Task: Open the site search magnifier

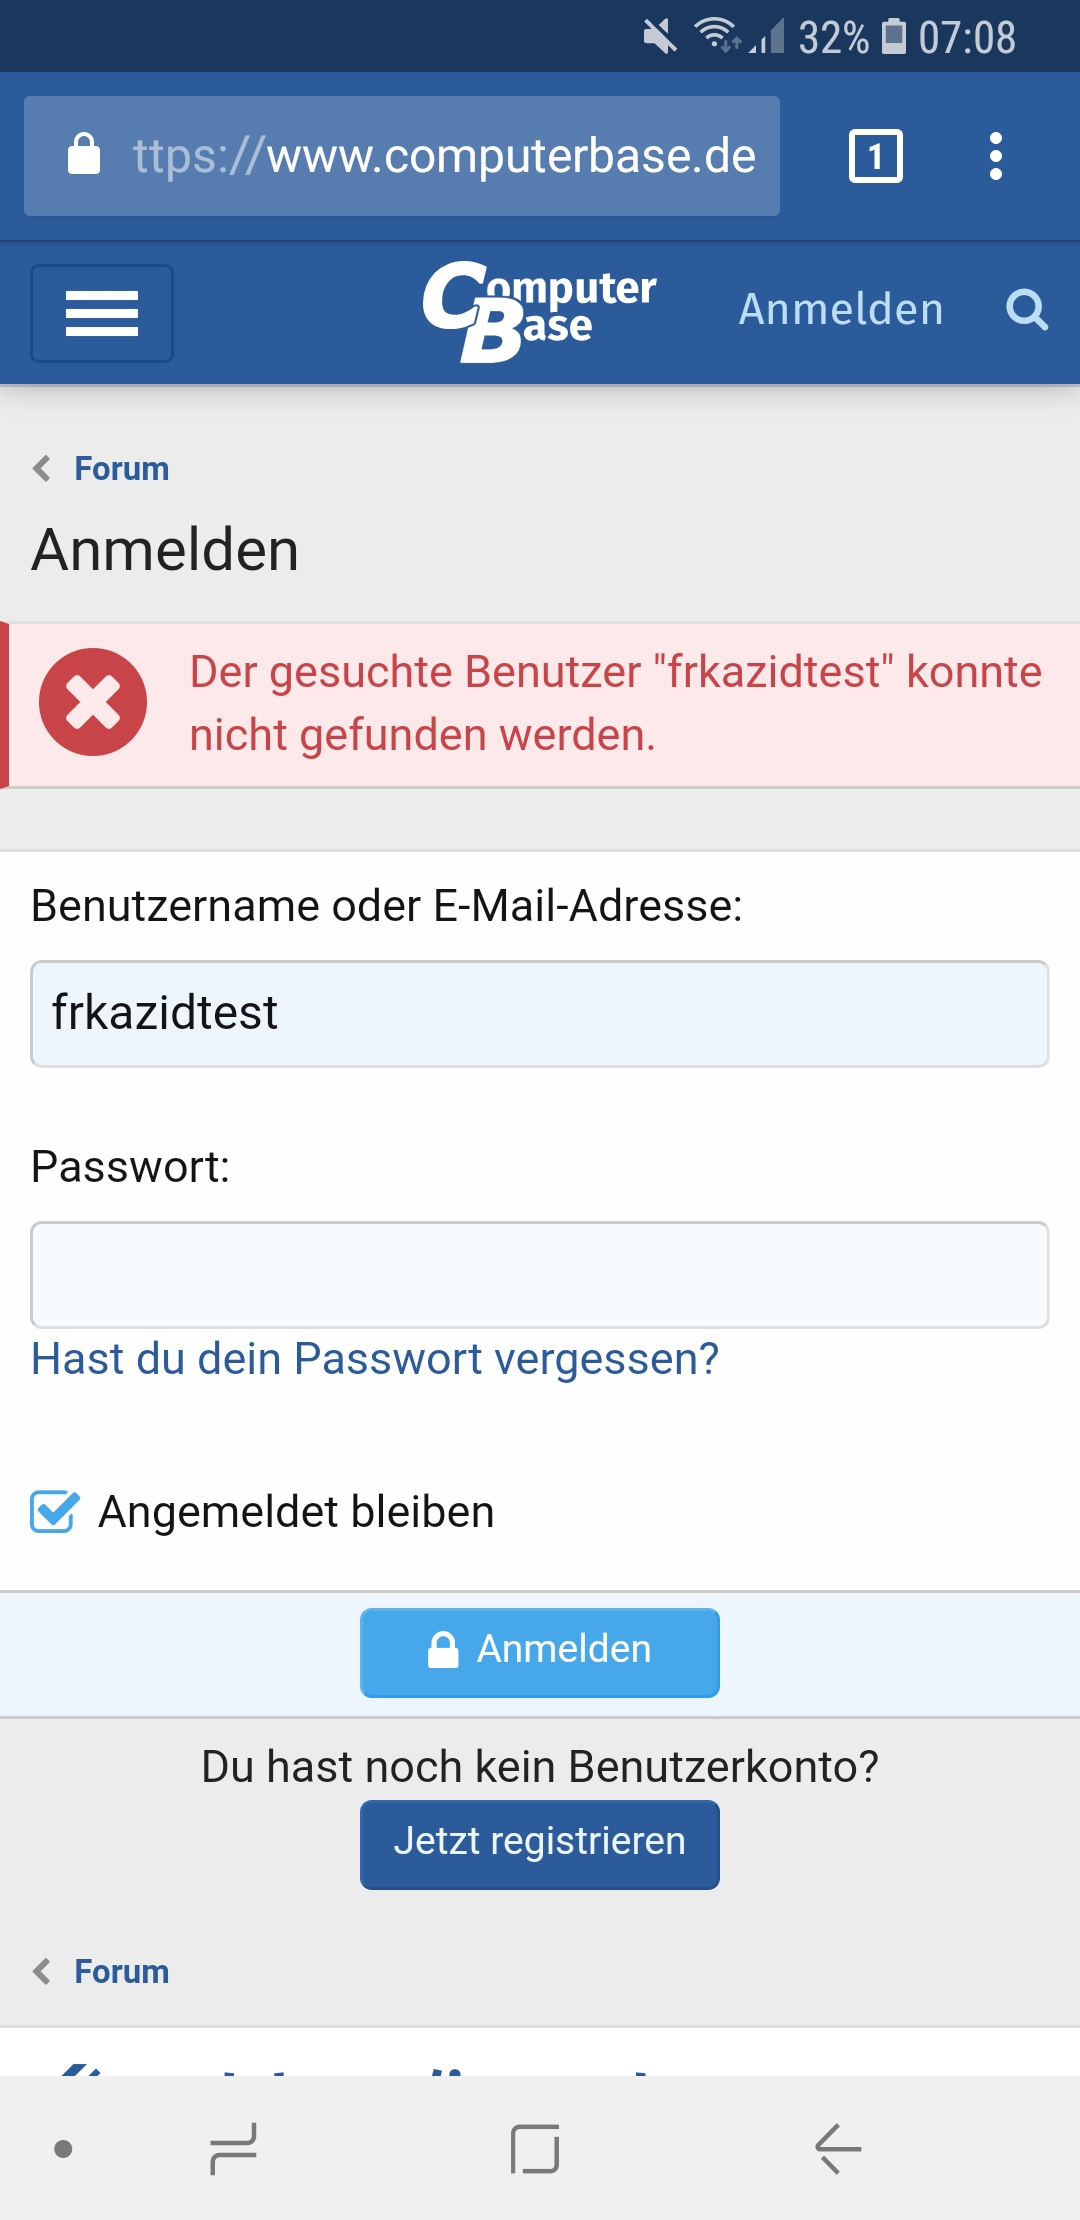Action: 1026,310
